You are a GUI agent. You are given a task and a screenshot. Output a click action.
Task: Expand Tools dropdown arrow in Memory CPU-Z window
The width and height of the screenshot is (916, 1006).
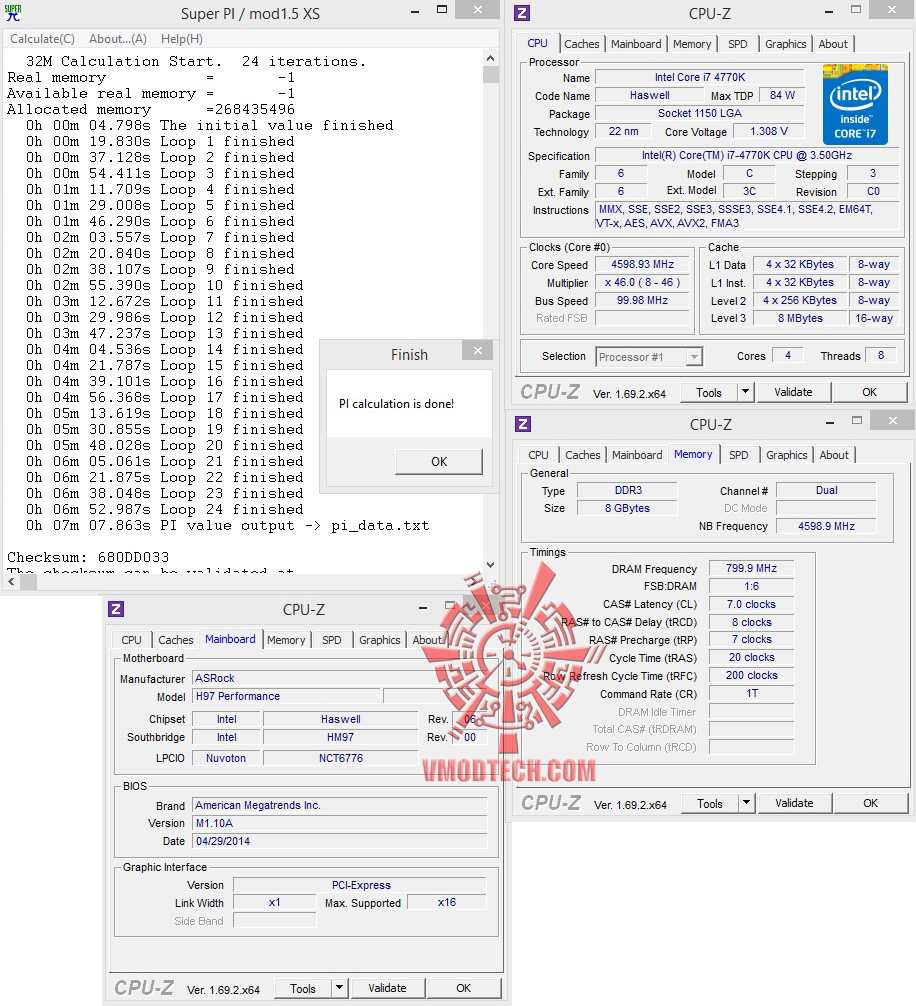pos(747,804)
